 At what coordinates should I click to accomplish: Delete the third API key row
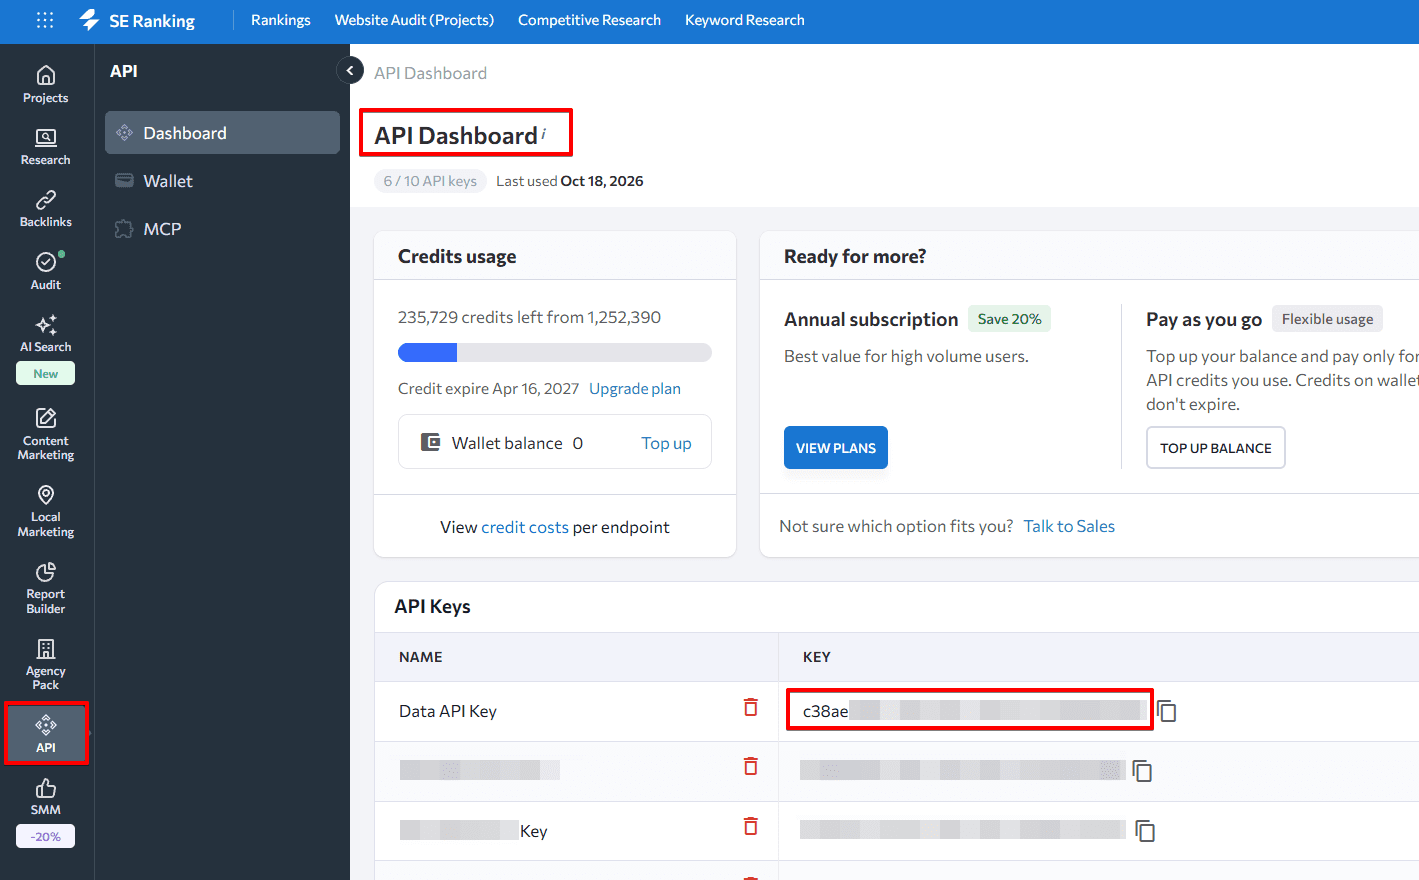[751, 827]
